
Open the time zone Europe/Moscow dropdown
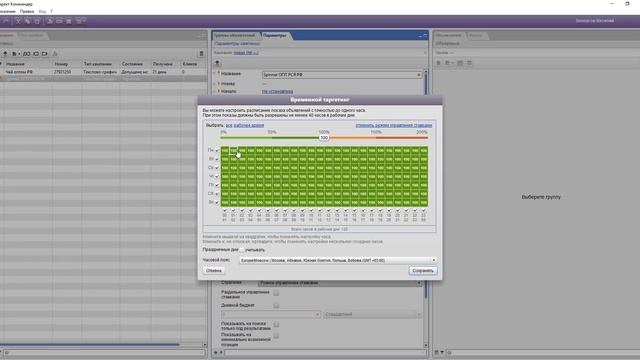338,260
